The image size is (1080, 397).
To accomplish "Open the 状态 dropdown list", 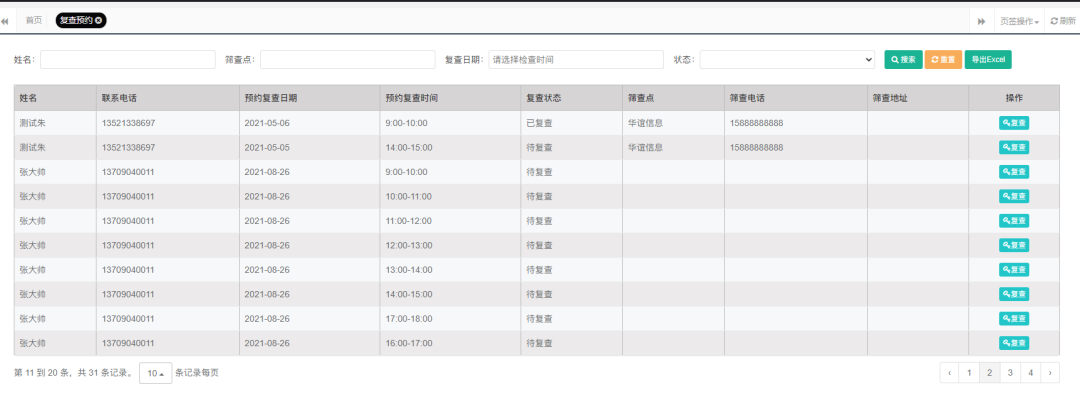I will point(787,59).
